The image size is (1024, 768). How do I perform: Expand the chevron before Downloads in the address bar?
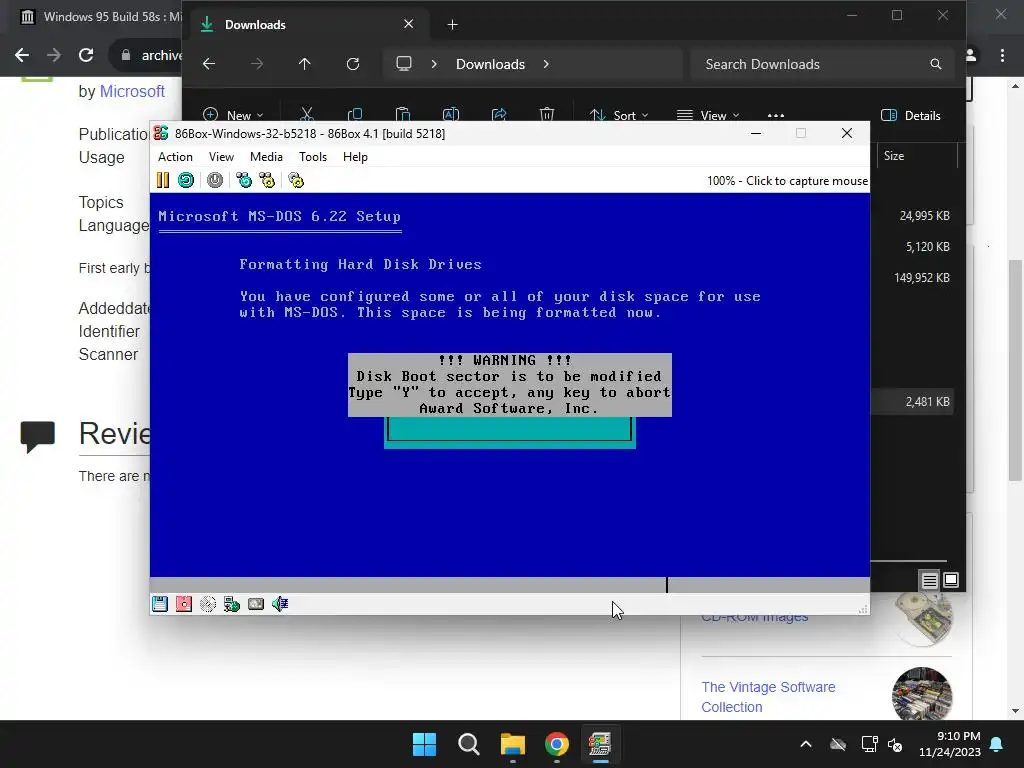434,64
